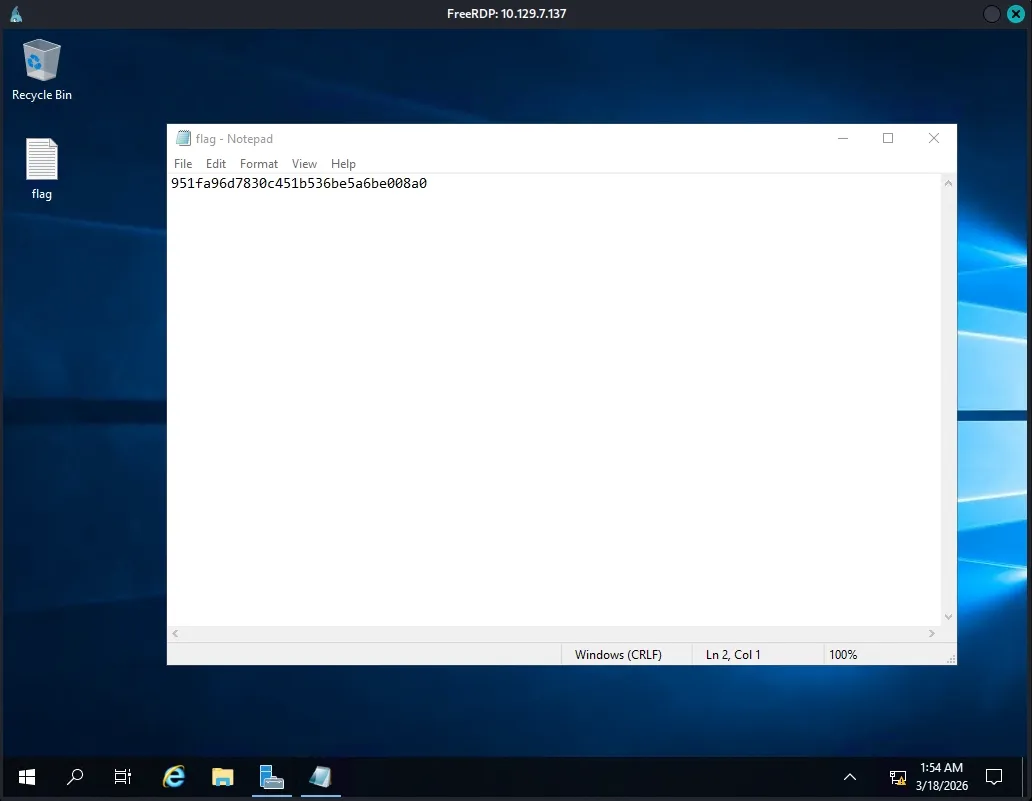Click Ln 2, Col 1 status entry
Image resolution: width=1032 pixels, height=801 pixels.
pyautogui.click(x=733, y=655)
